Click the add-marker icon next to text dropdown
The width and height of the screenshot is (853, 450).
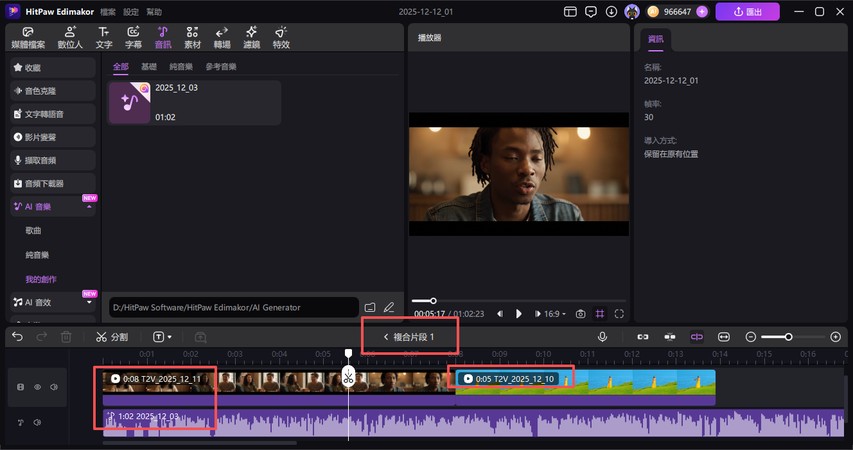tap(200, 337)
